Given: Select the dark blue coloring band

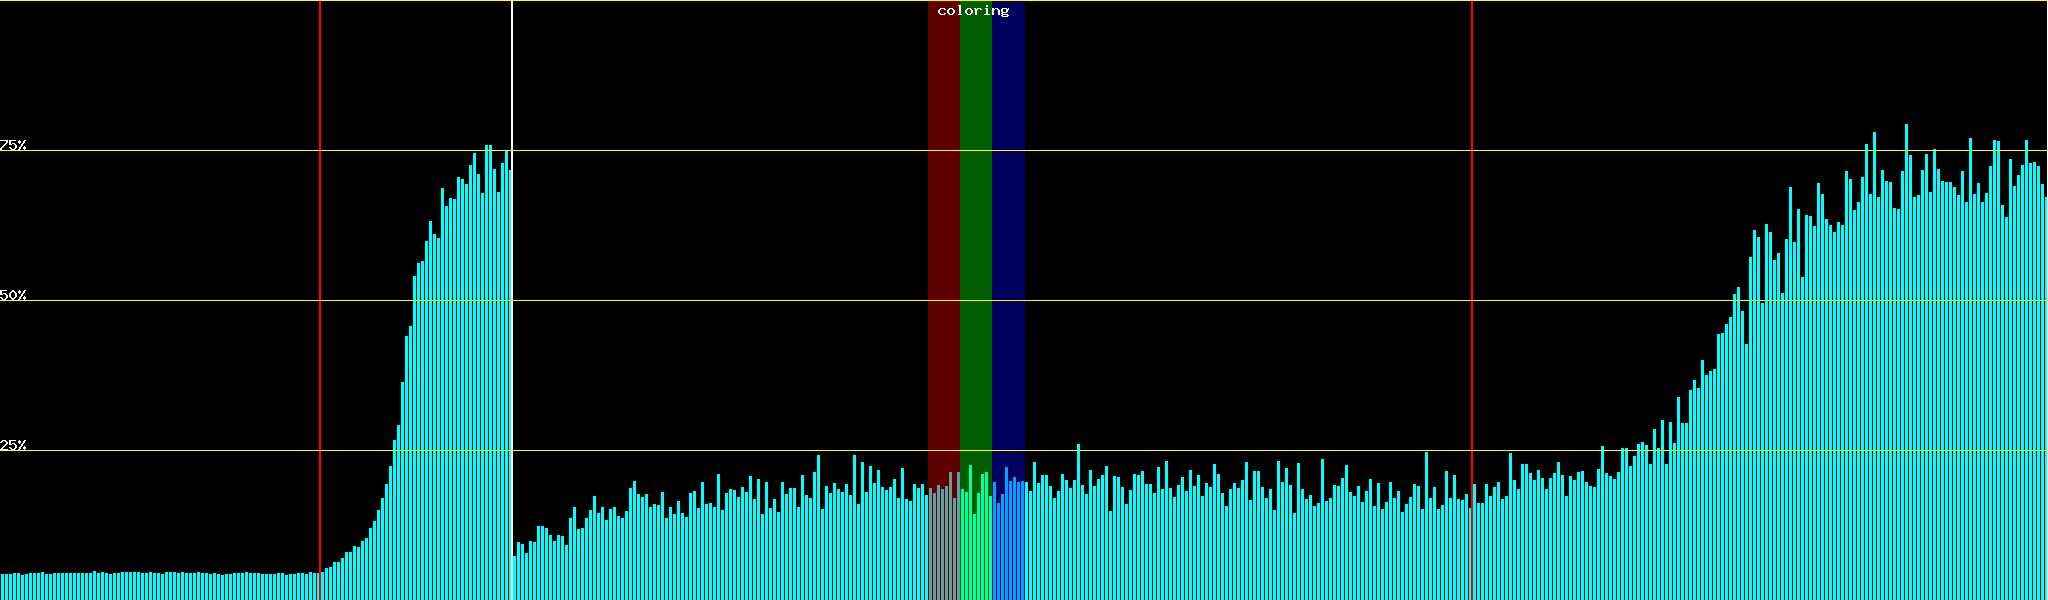Looking at the screenshot, I should (1008, 250).
